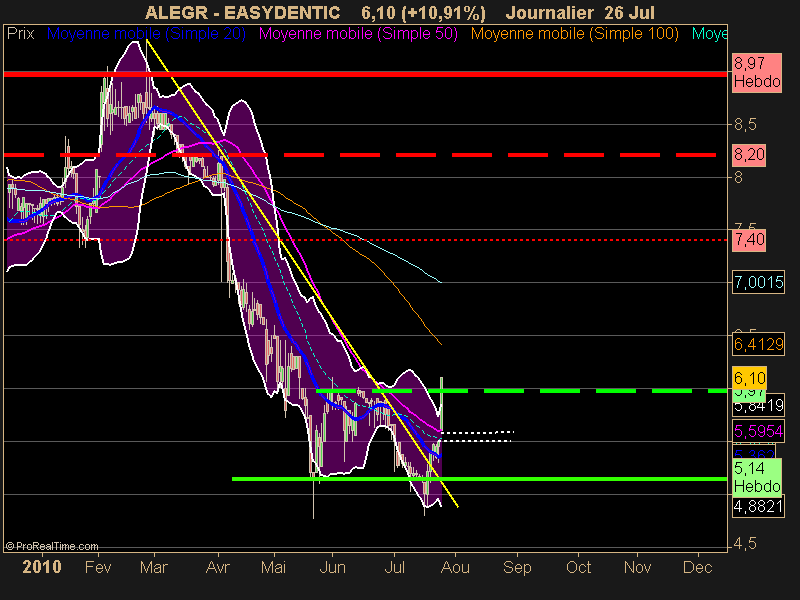Click the '5,5954' magenta moving average value
Viewport: 800px width, 600px height.
coord(758,432)
